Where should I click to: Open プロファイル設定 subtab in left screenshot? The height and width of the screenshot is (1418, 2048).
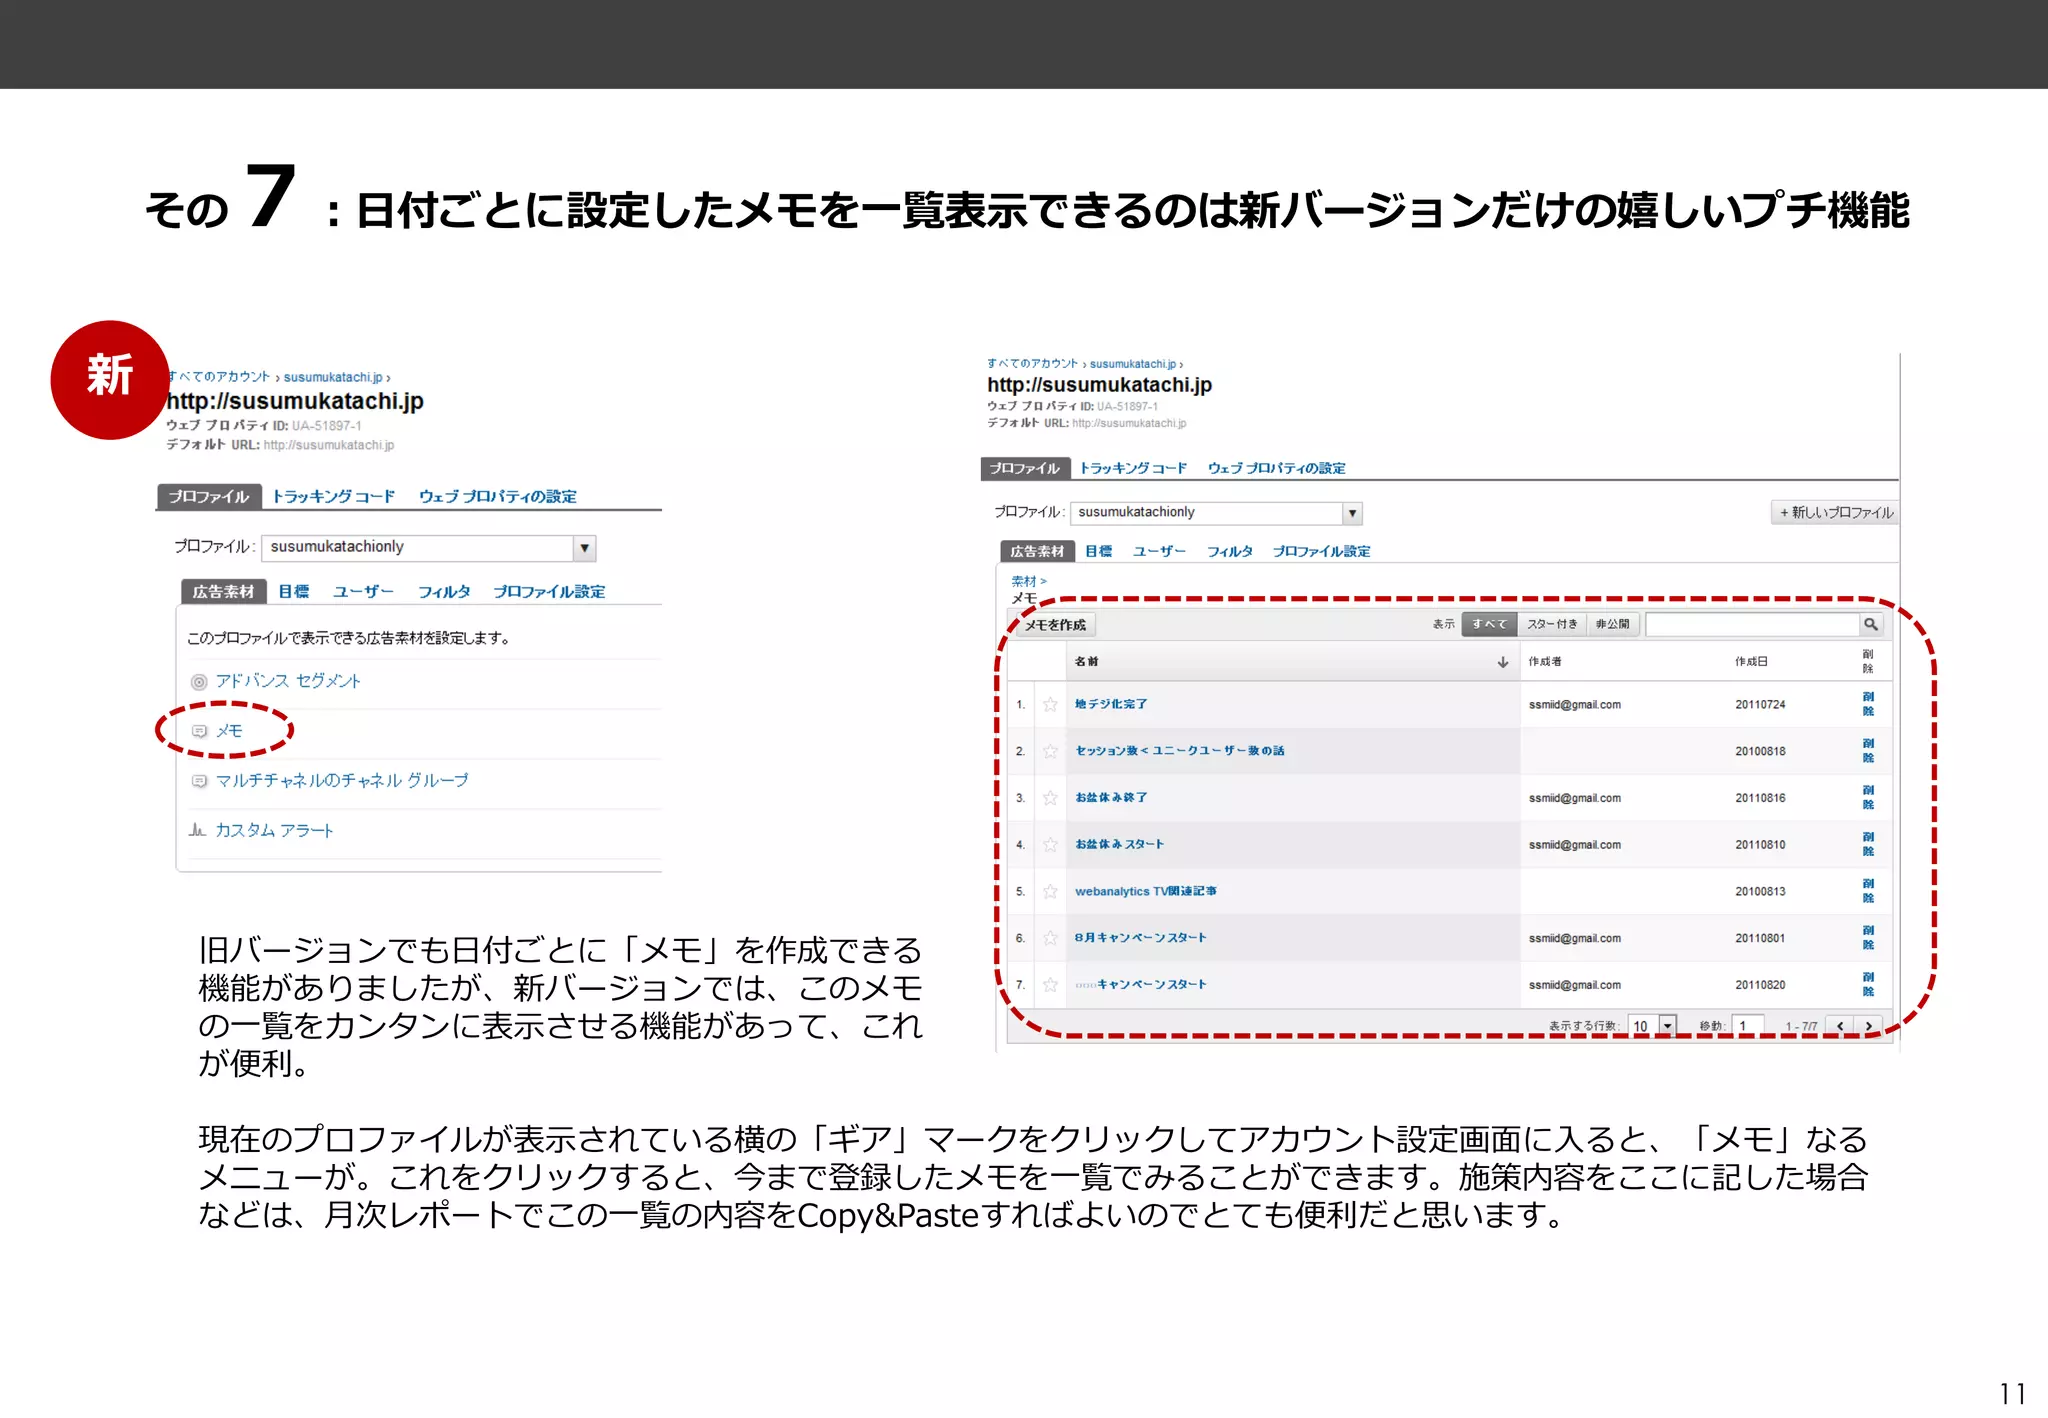549,592
